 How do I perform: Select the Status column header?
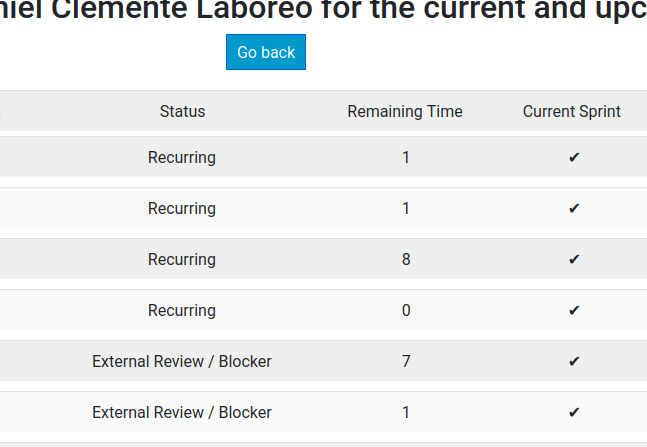point(182,111)
